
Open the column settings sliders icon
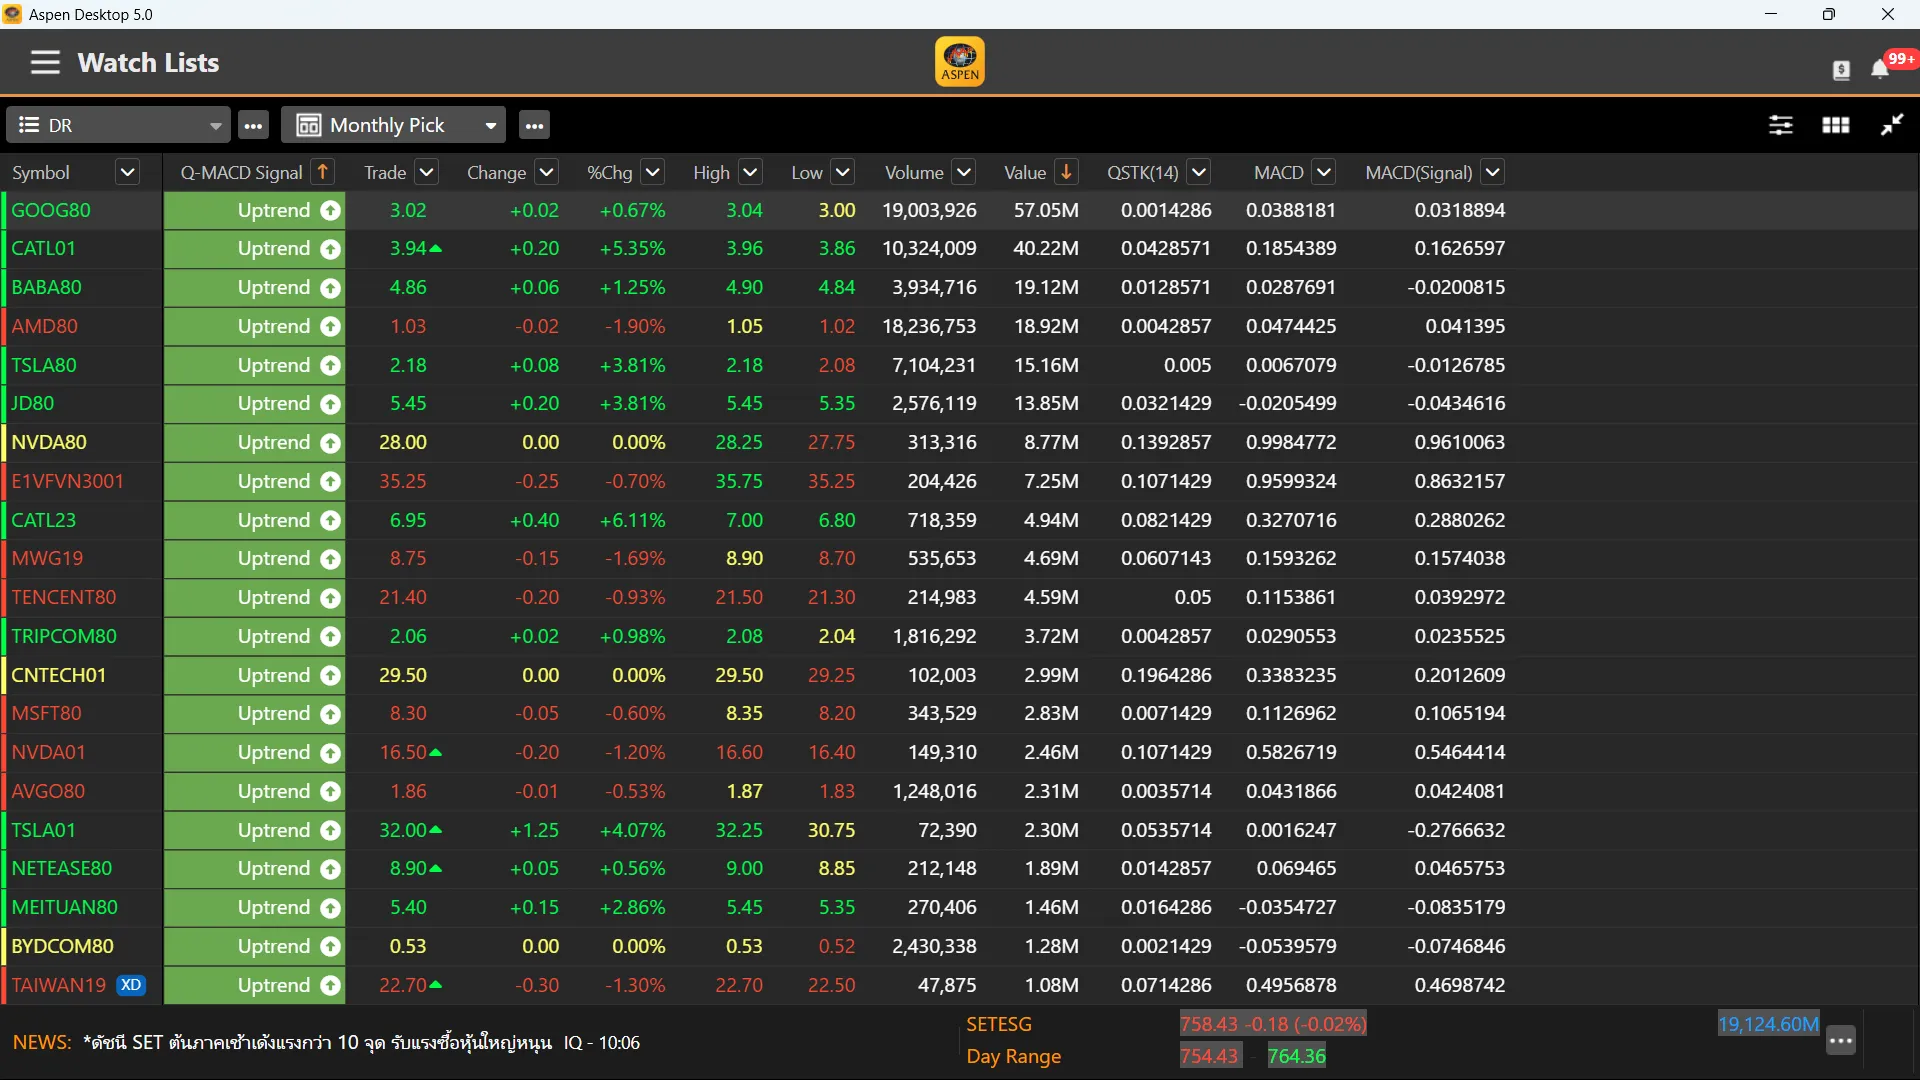click(x=1781, y=125)
